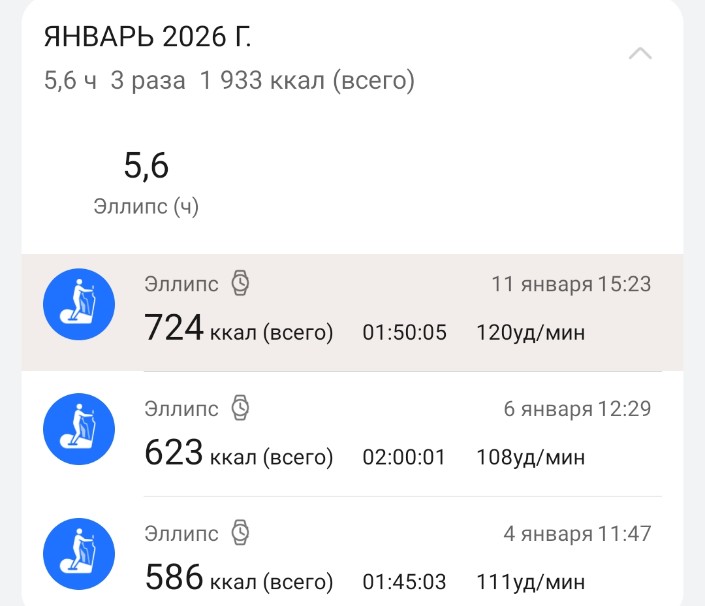Tap the 11 января 15:23 date
This screenshot has width=705, height=606.
(571, 285)
